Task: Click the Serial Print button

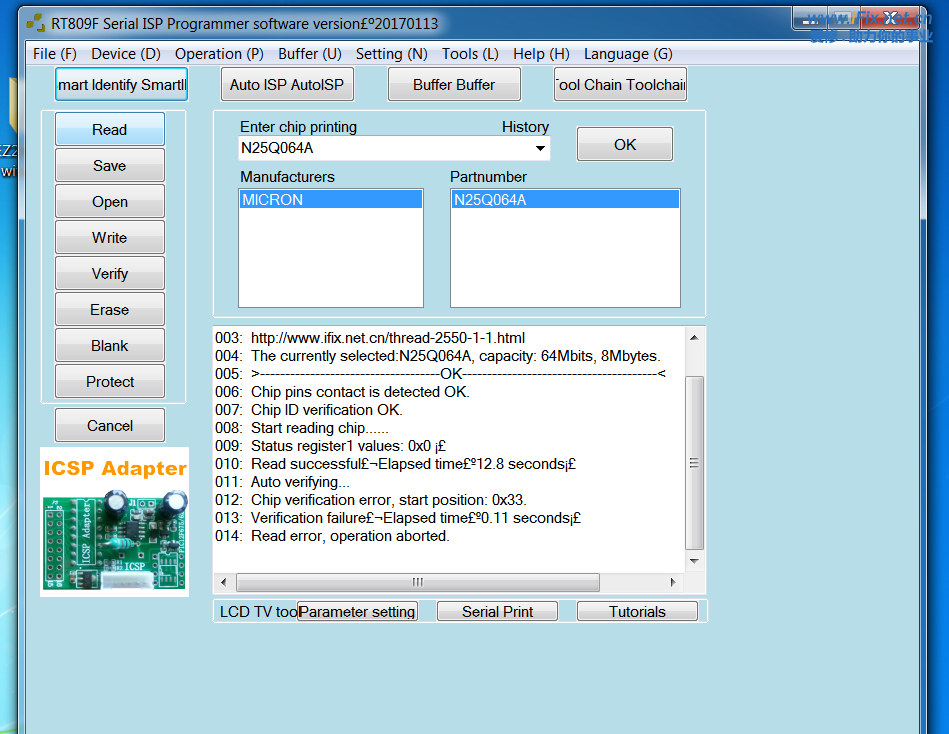Action: tap(497, 612)
